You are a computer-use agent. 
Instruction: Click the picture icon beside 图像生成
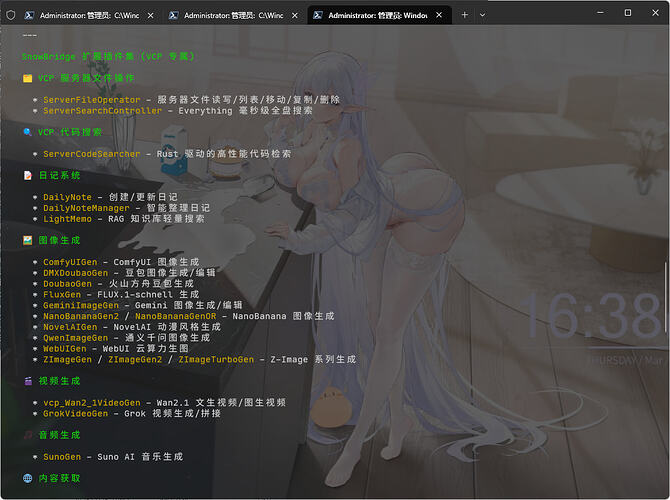coord(27,240)
